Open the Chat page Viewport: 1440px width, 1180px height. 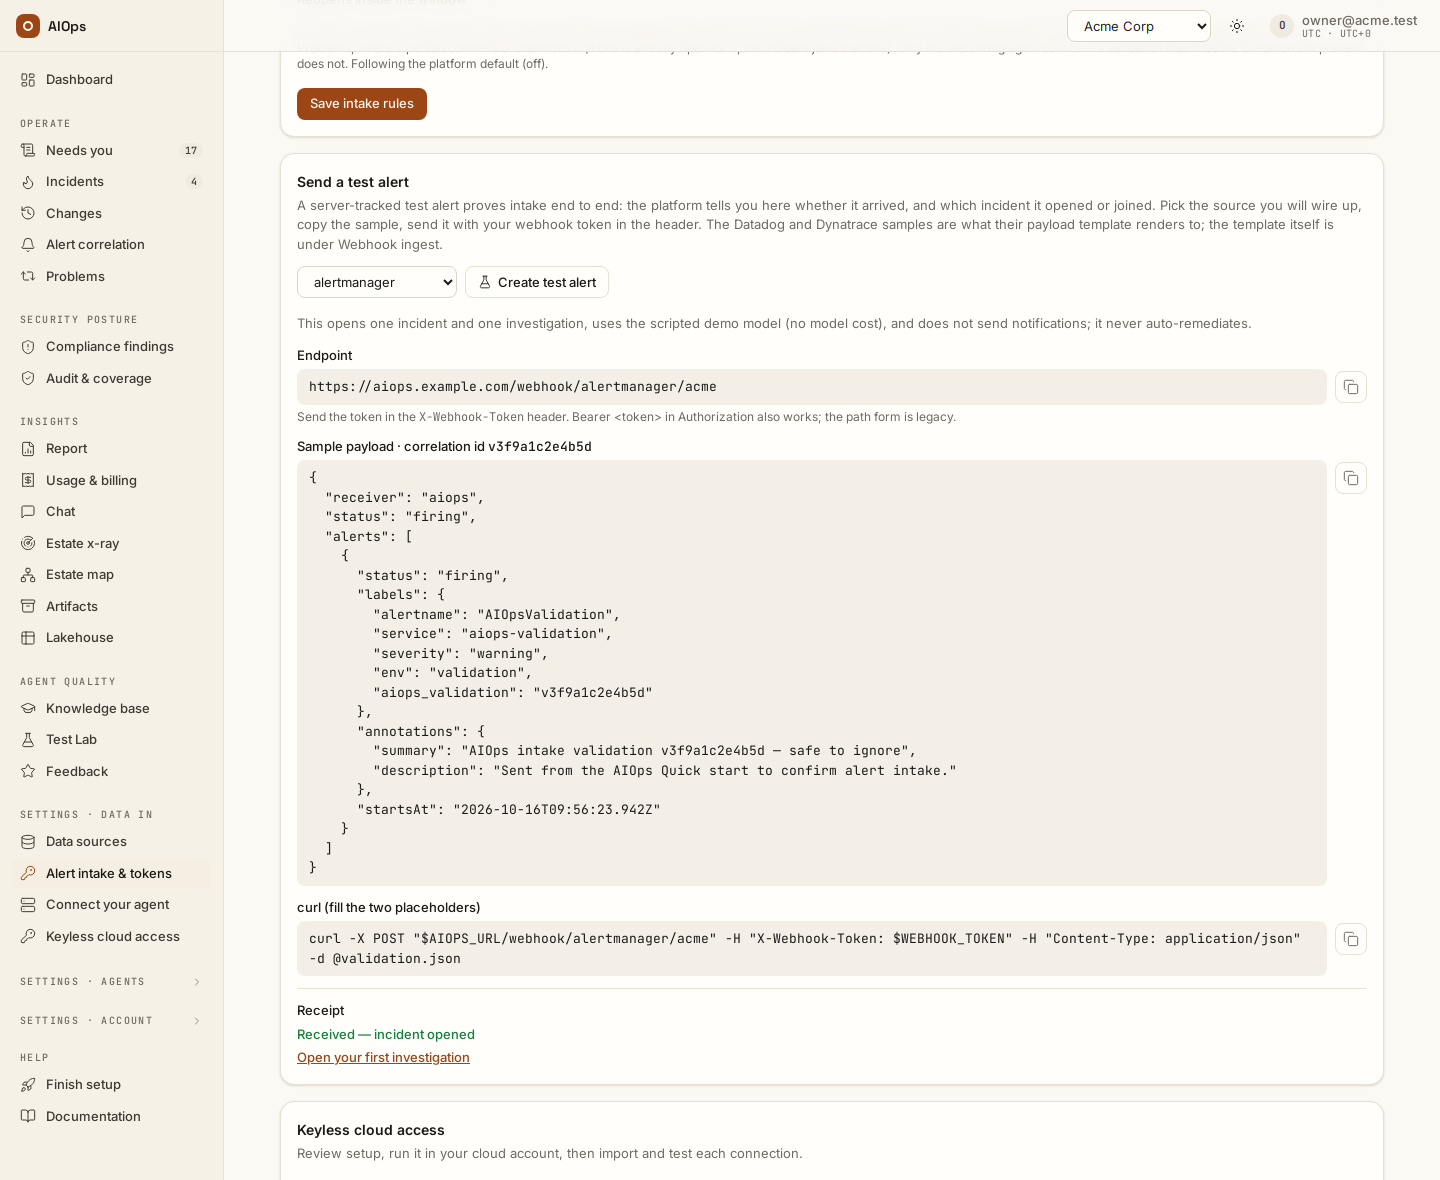point(111,512)
